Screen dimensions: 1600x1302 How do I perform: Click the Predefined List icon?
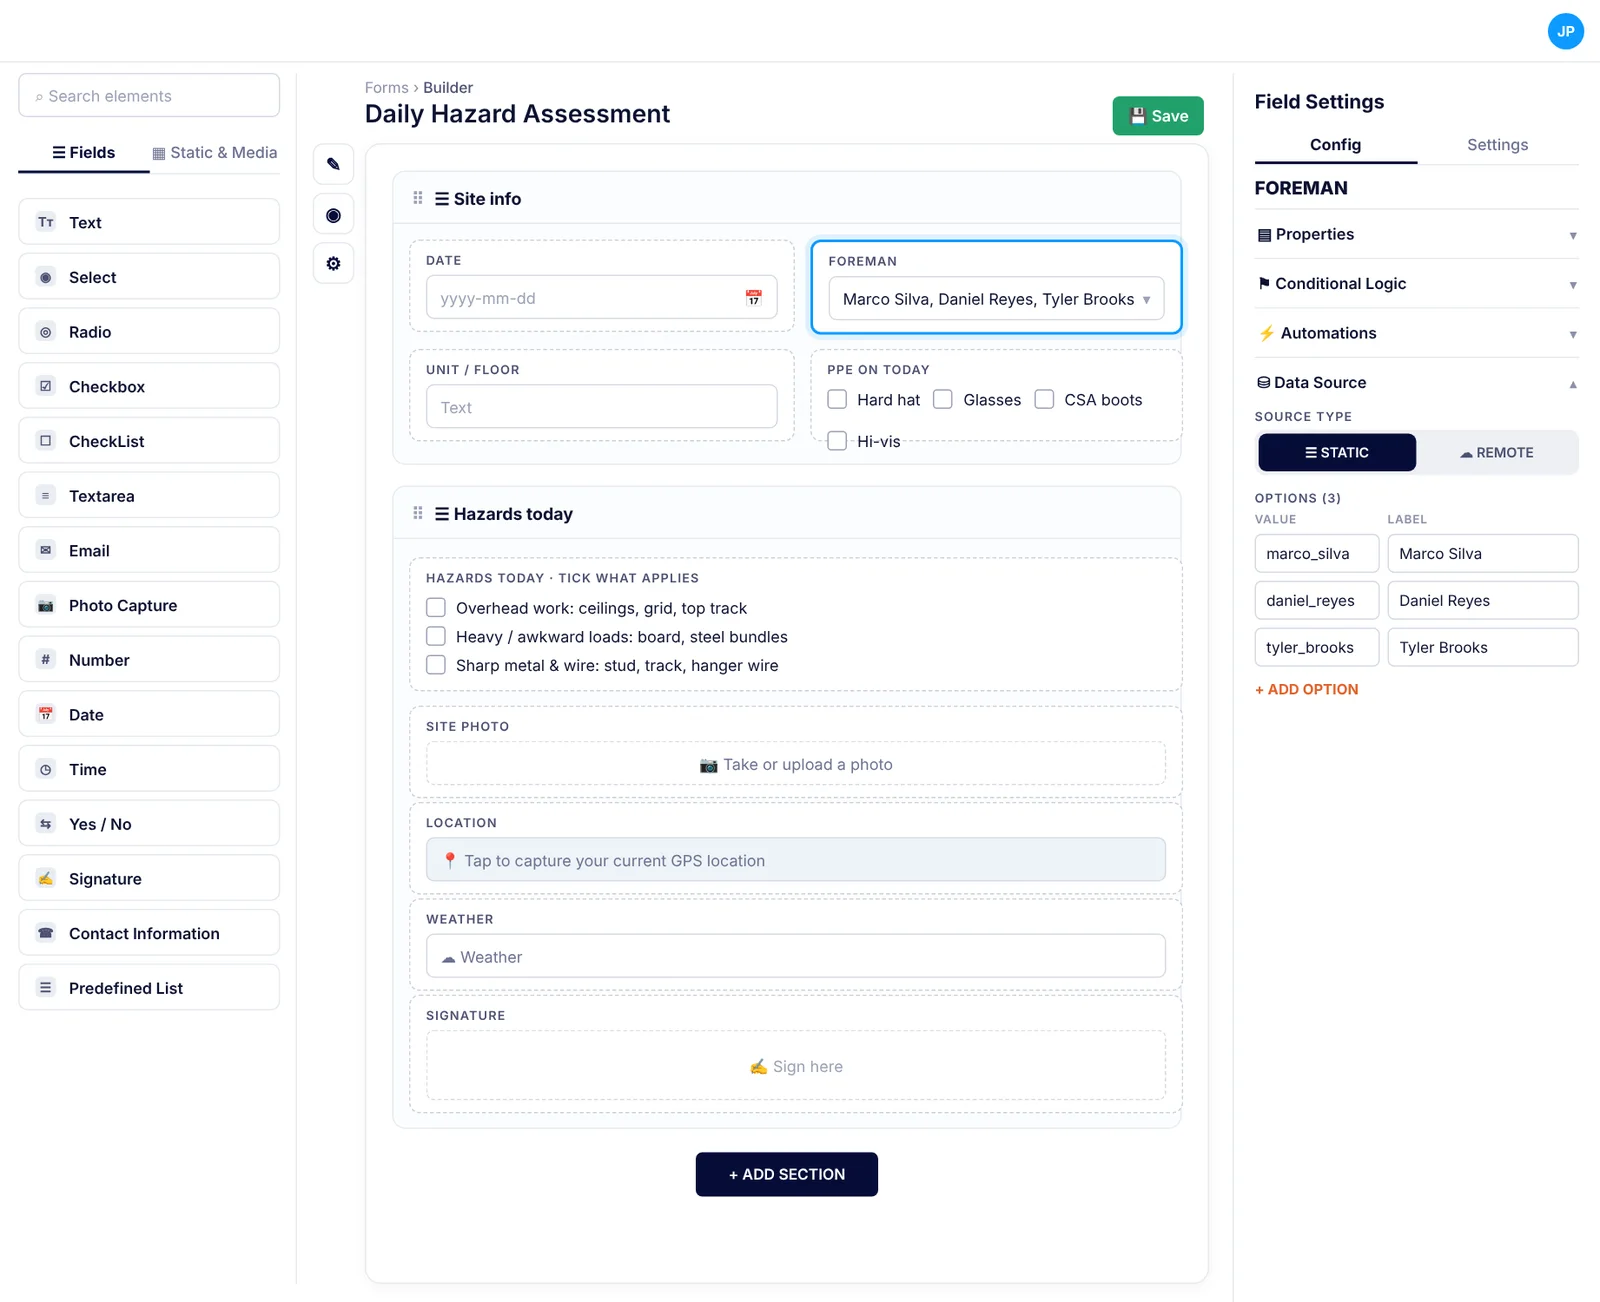pos(46,987)
